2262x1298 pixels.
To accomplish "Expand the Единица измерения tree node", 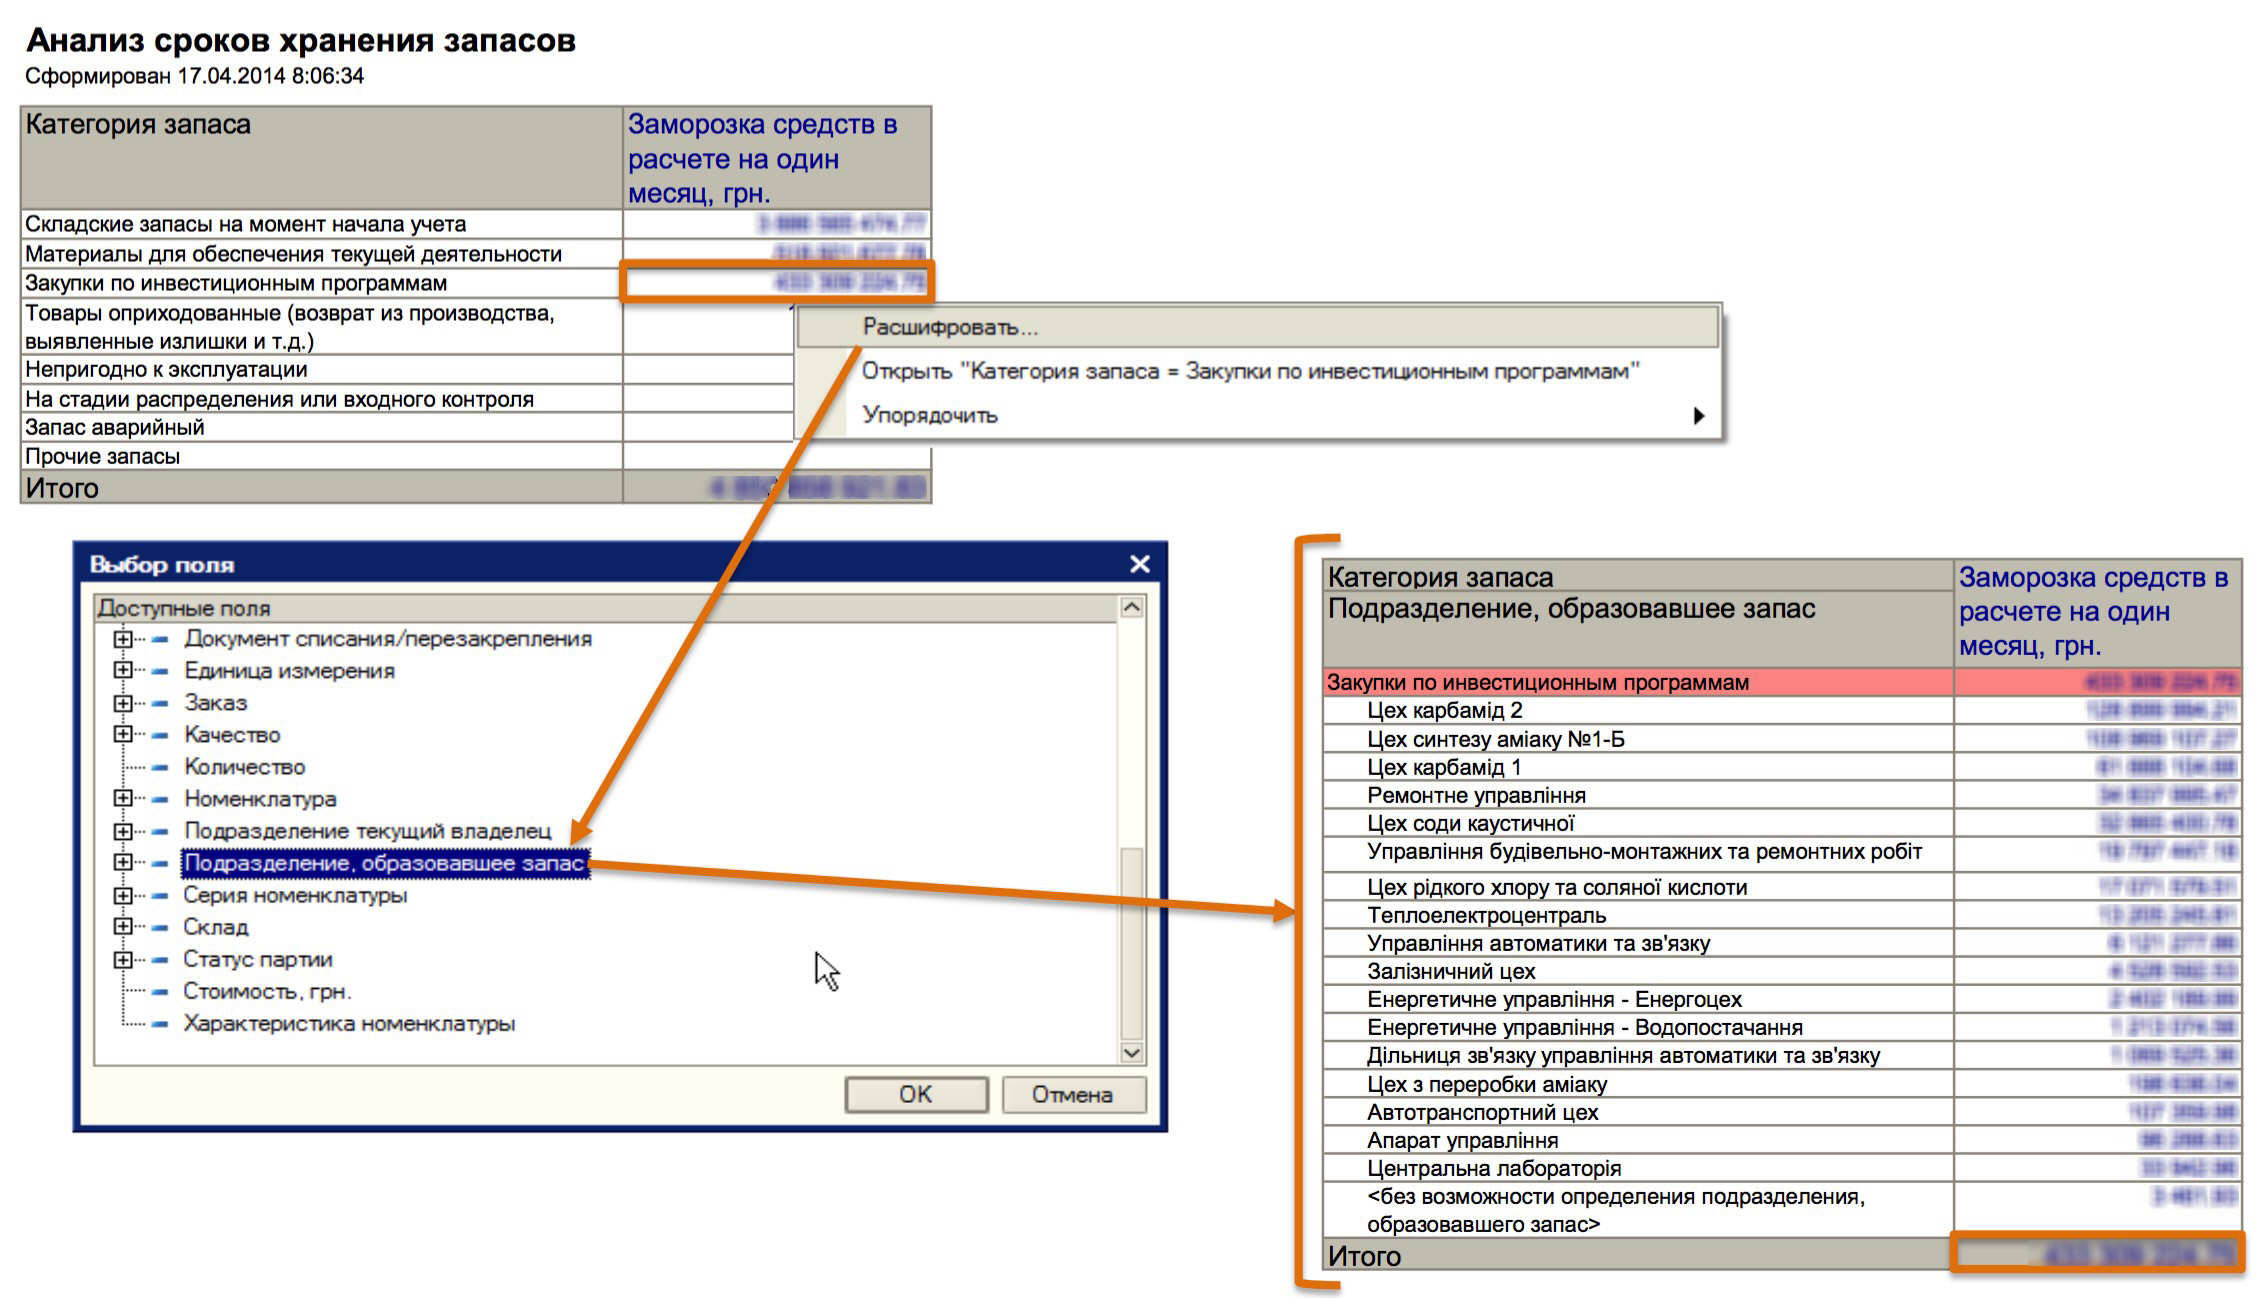I will (x=123, y=671).
